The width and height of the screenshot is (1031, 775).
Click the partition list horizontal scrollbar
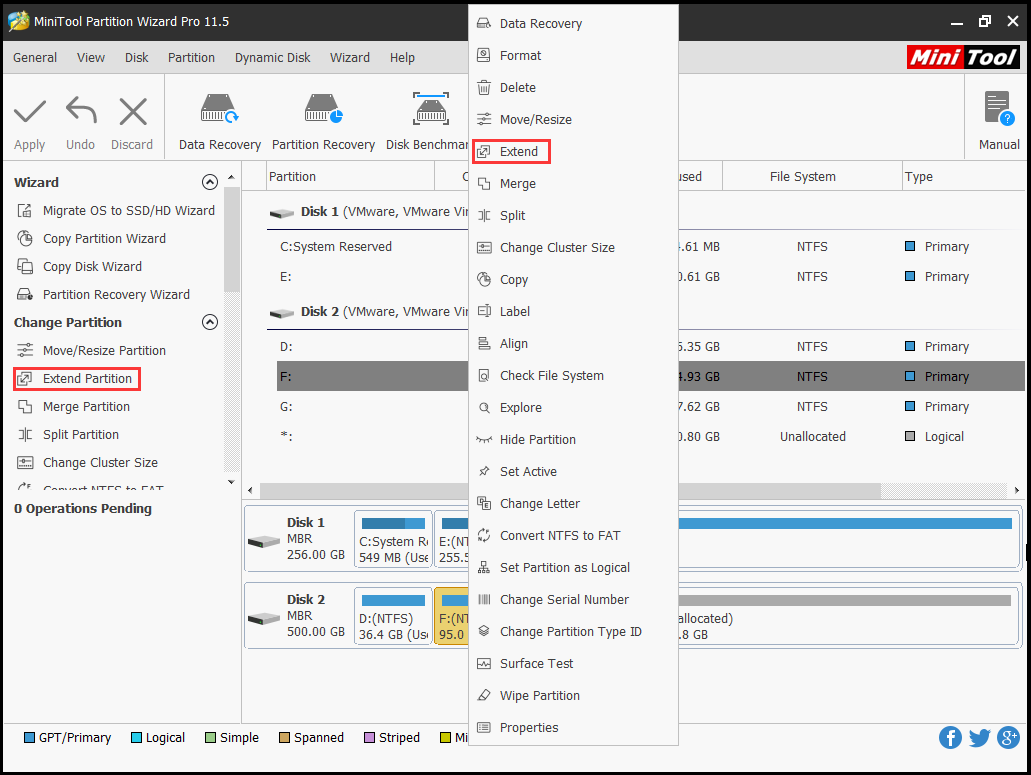pyautogui.click(x=570, y=490)
